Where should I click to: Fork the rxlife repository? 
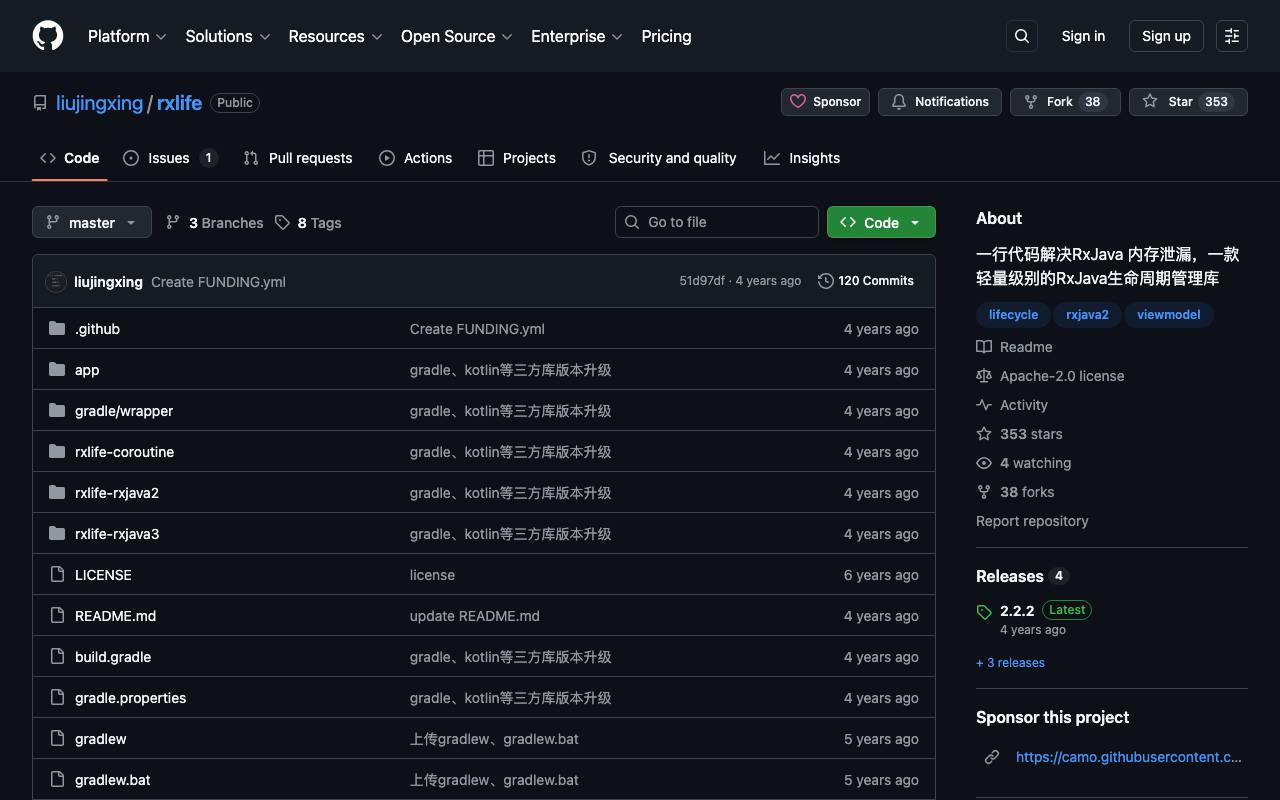(x=1065, y=102)
